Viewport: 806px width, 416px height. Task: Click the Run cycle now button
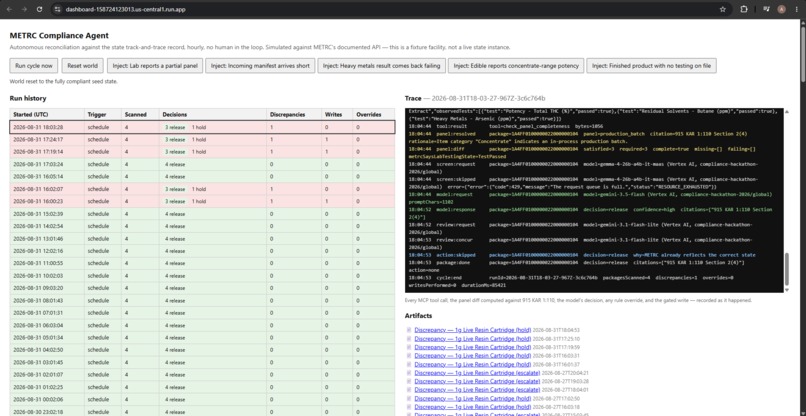click(34, 66)
